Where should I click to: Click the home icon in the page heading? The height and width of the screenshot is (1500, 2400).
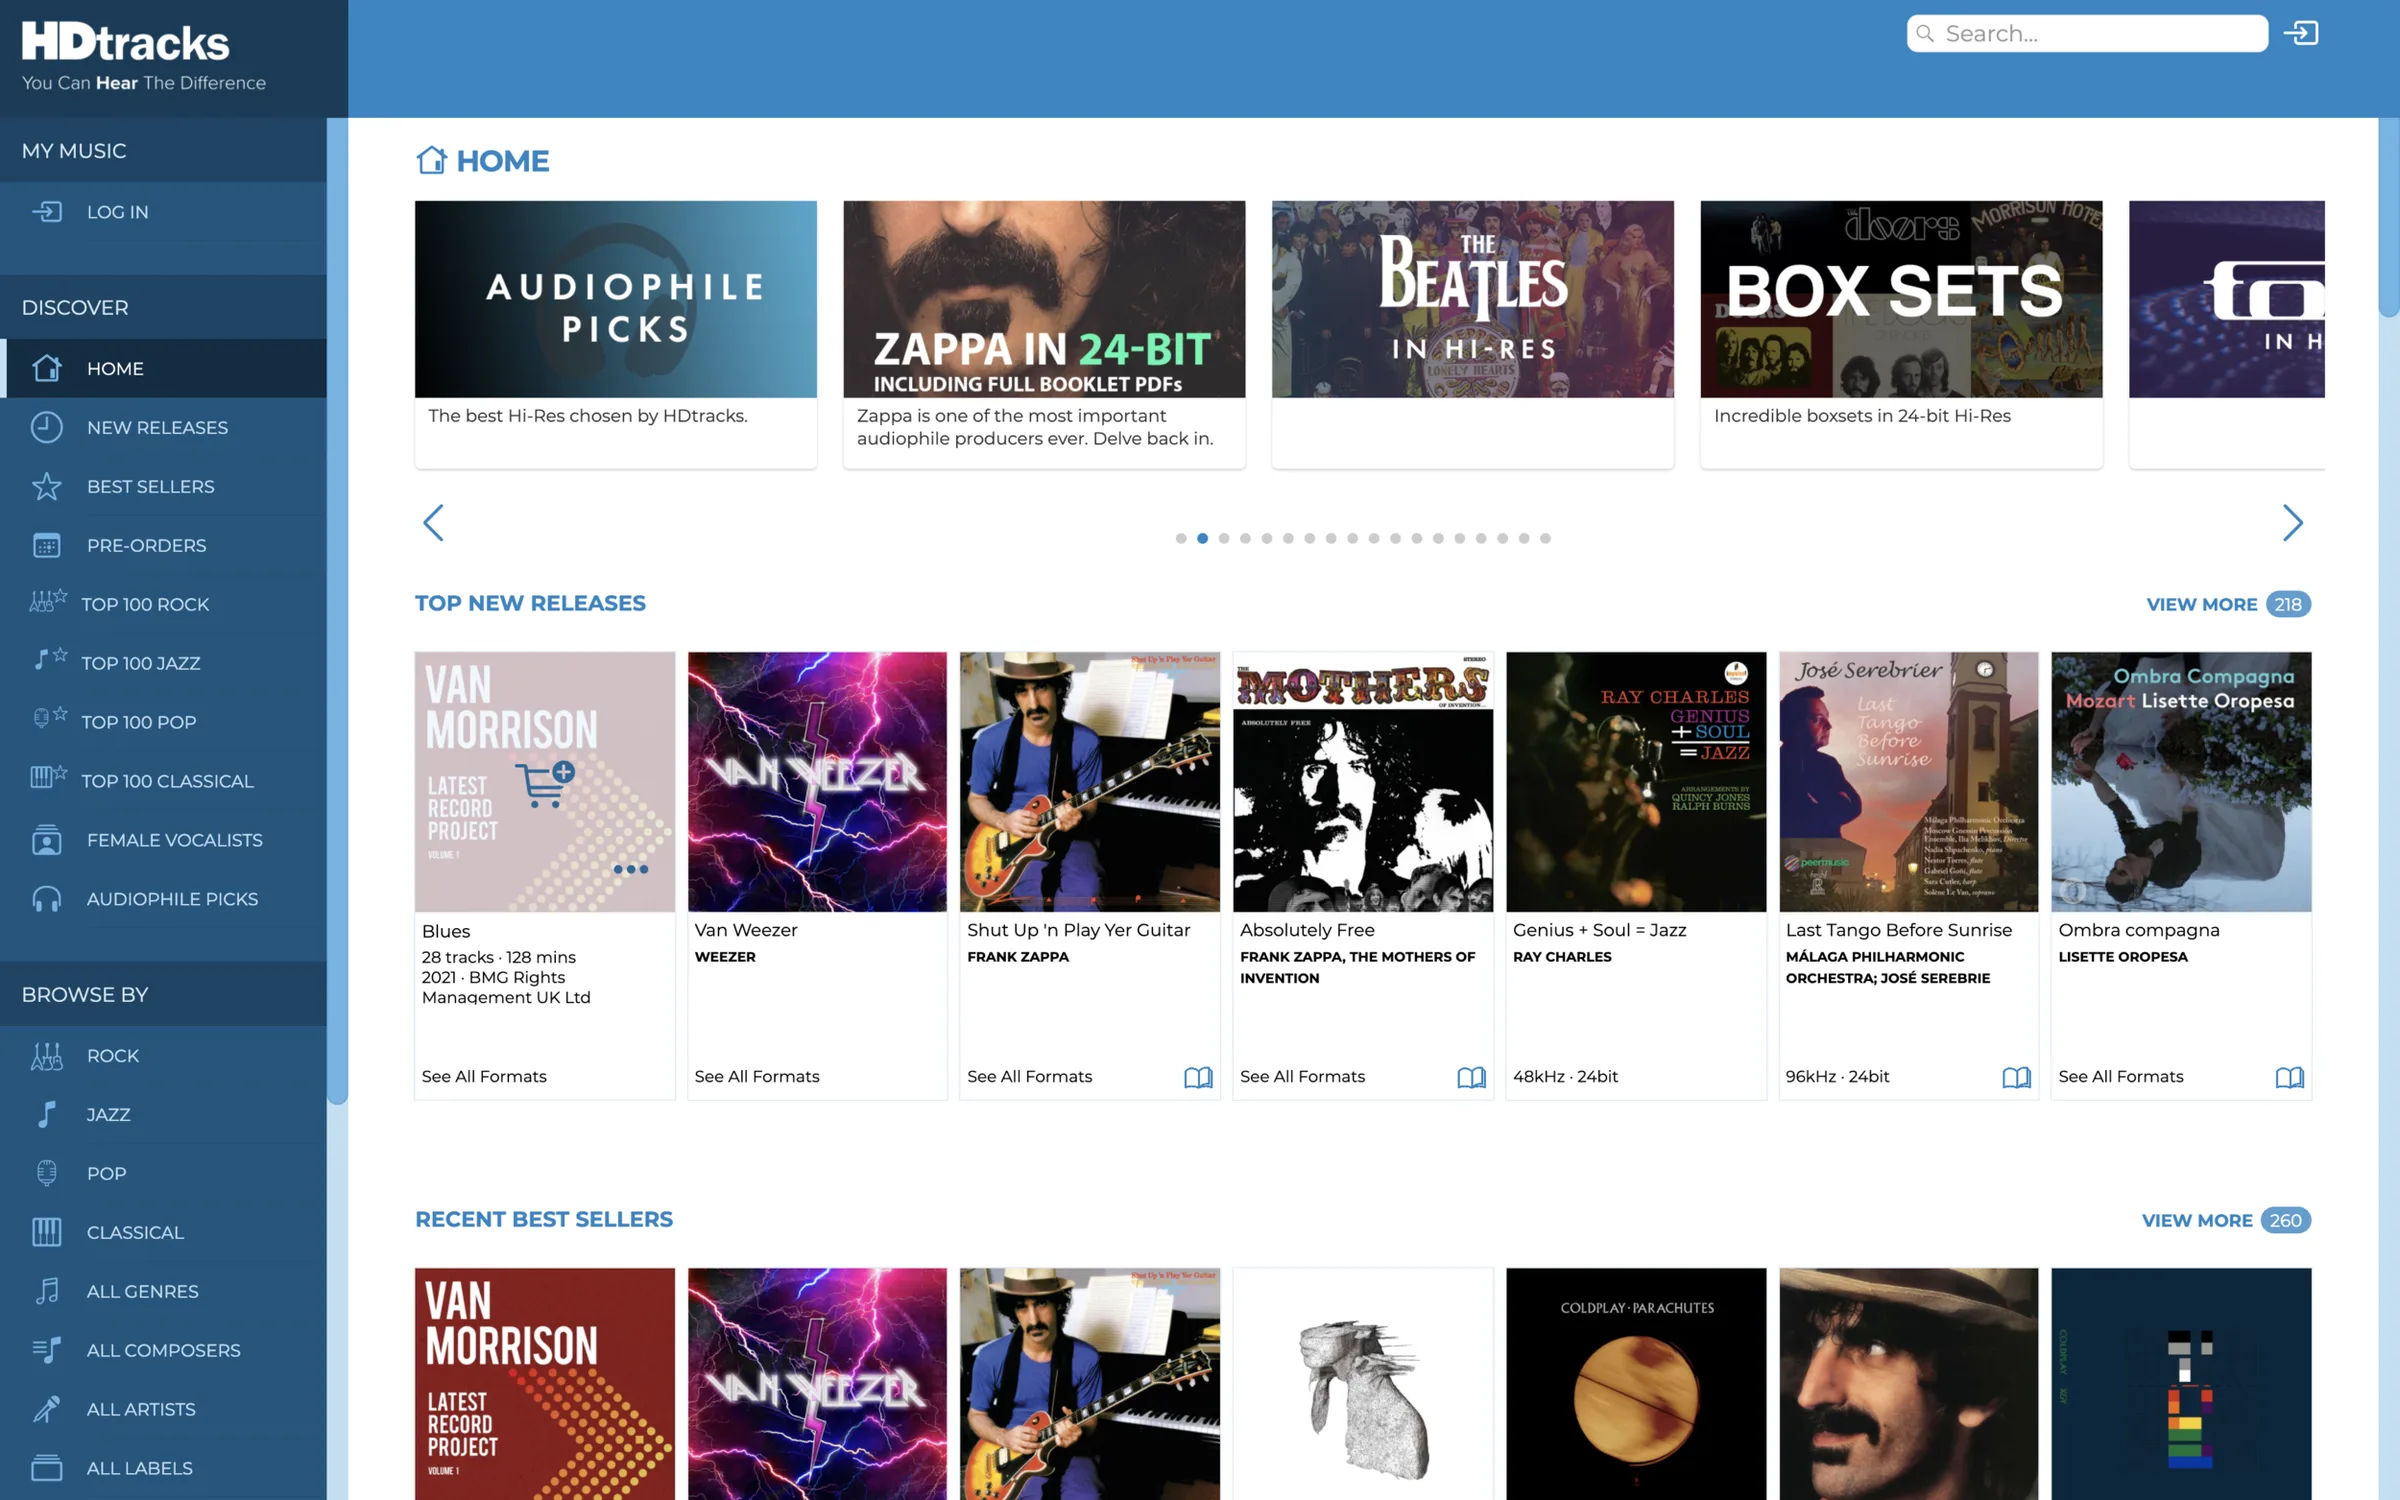[431, 160]
